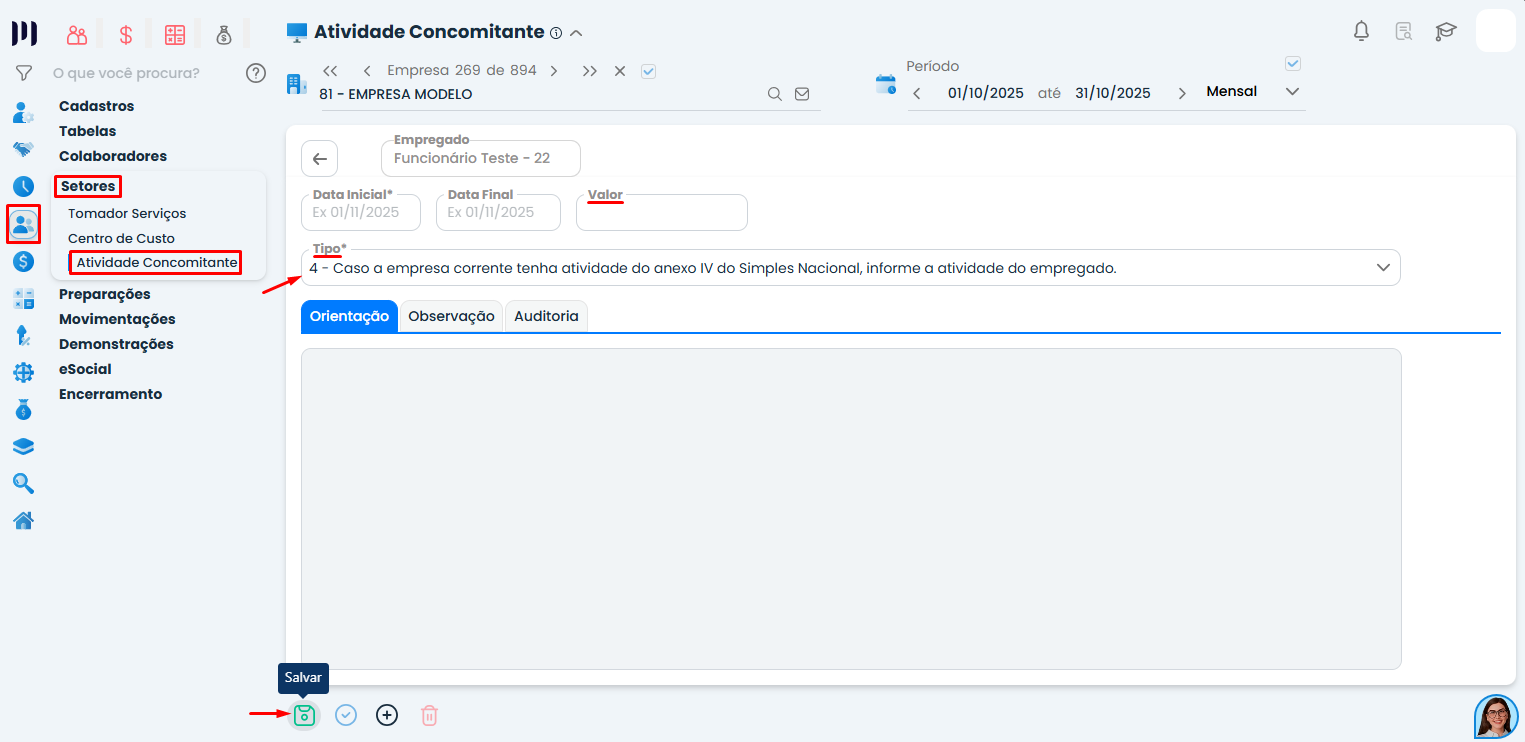Expand the Cadastros menu
The image size is (1525, 742).
point(96,106)
